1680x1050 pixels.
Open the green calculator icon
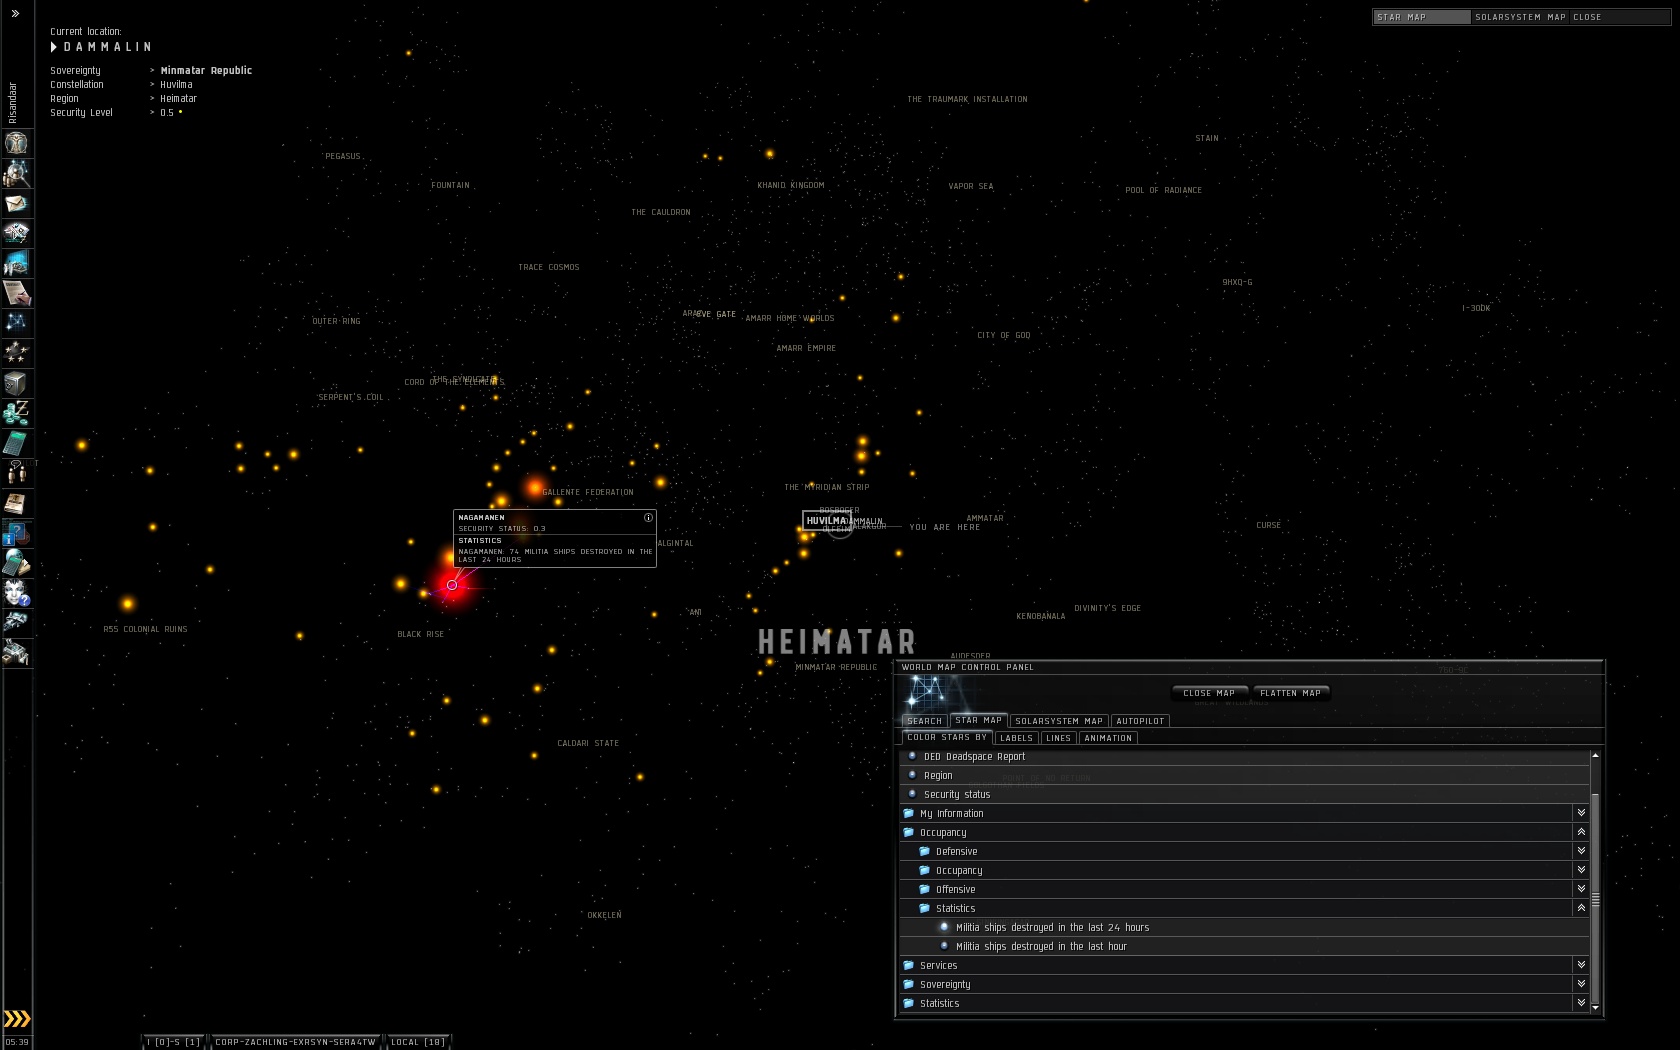click(x=16, y=442)
